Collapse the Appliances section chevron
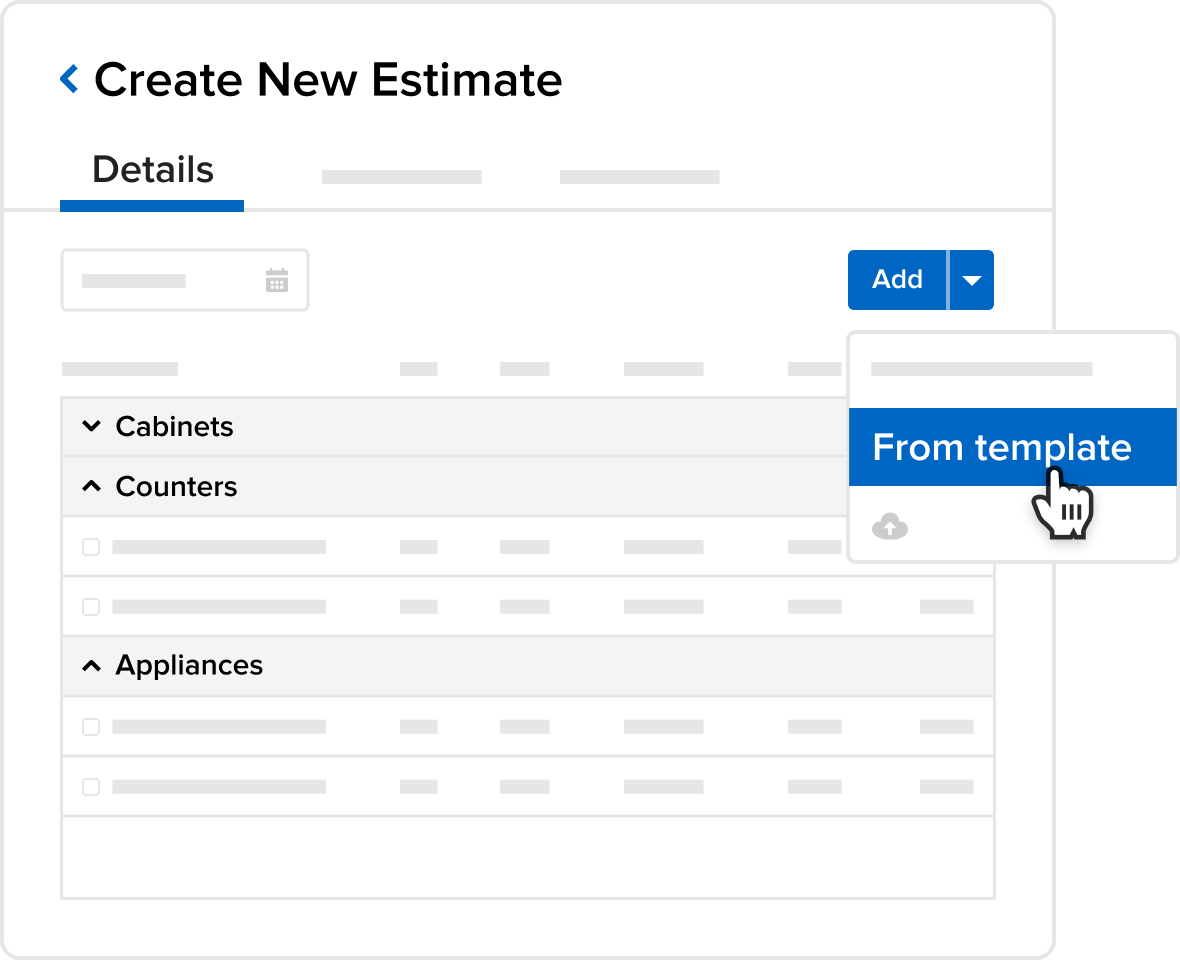The image size is (1180, 960). (x=91, y=666)
